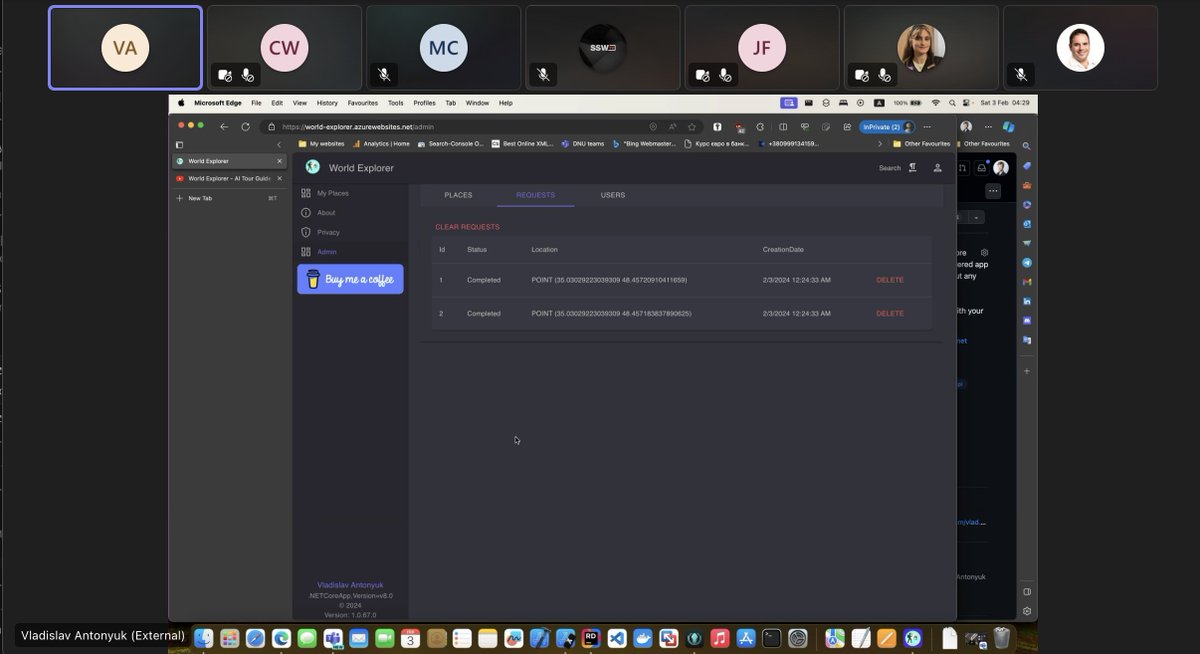Open Other Favourites folder
The width and height of the screenshot is (1200, 654).
[x=922, y=144]
